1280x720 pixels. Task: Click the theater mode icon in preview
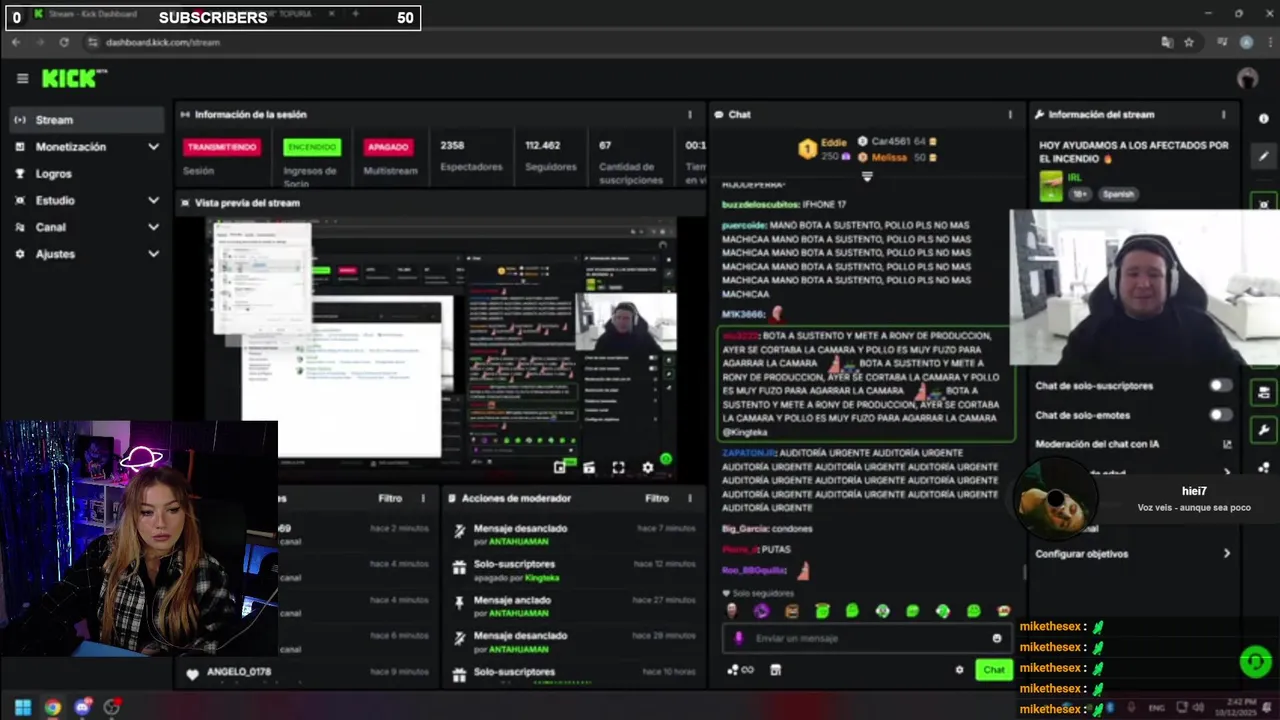coord(589,467)
